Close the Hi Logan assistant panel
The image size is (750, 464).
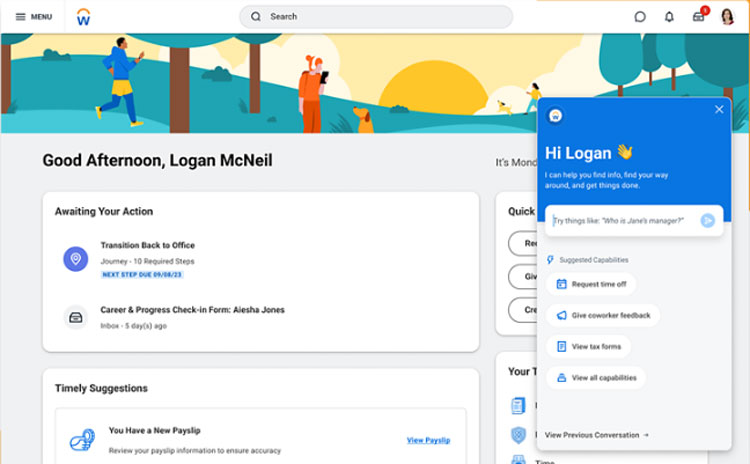[719, 110]
